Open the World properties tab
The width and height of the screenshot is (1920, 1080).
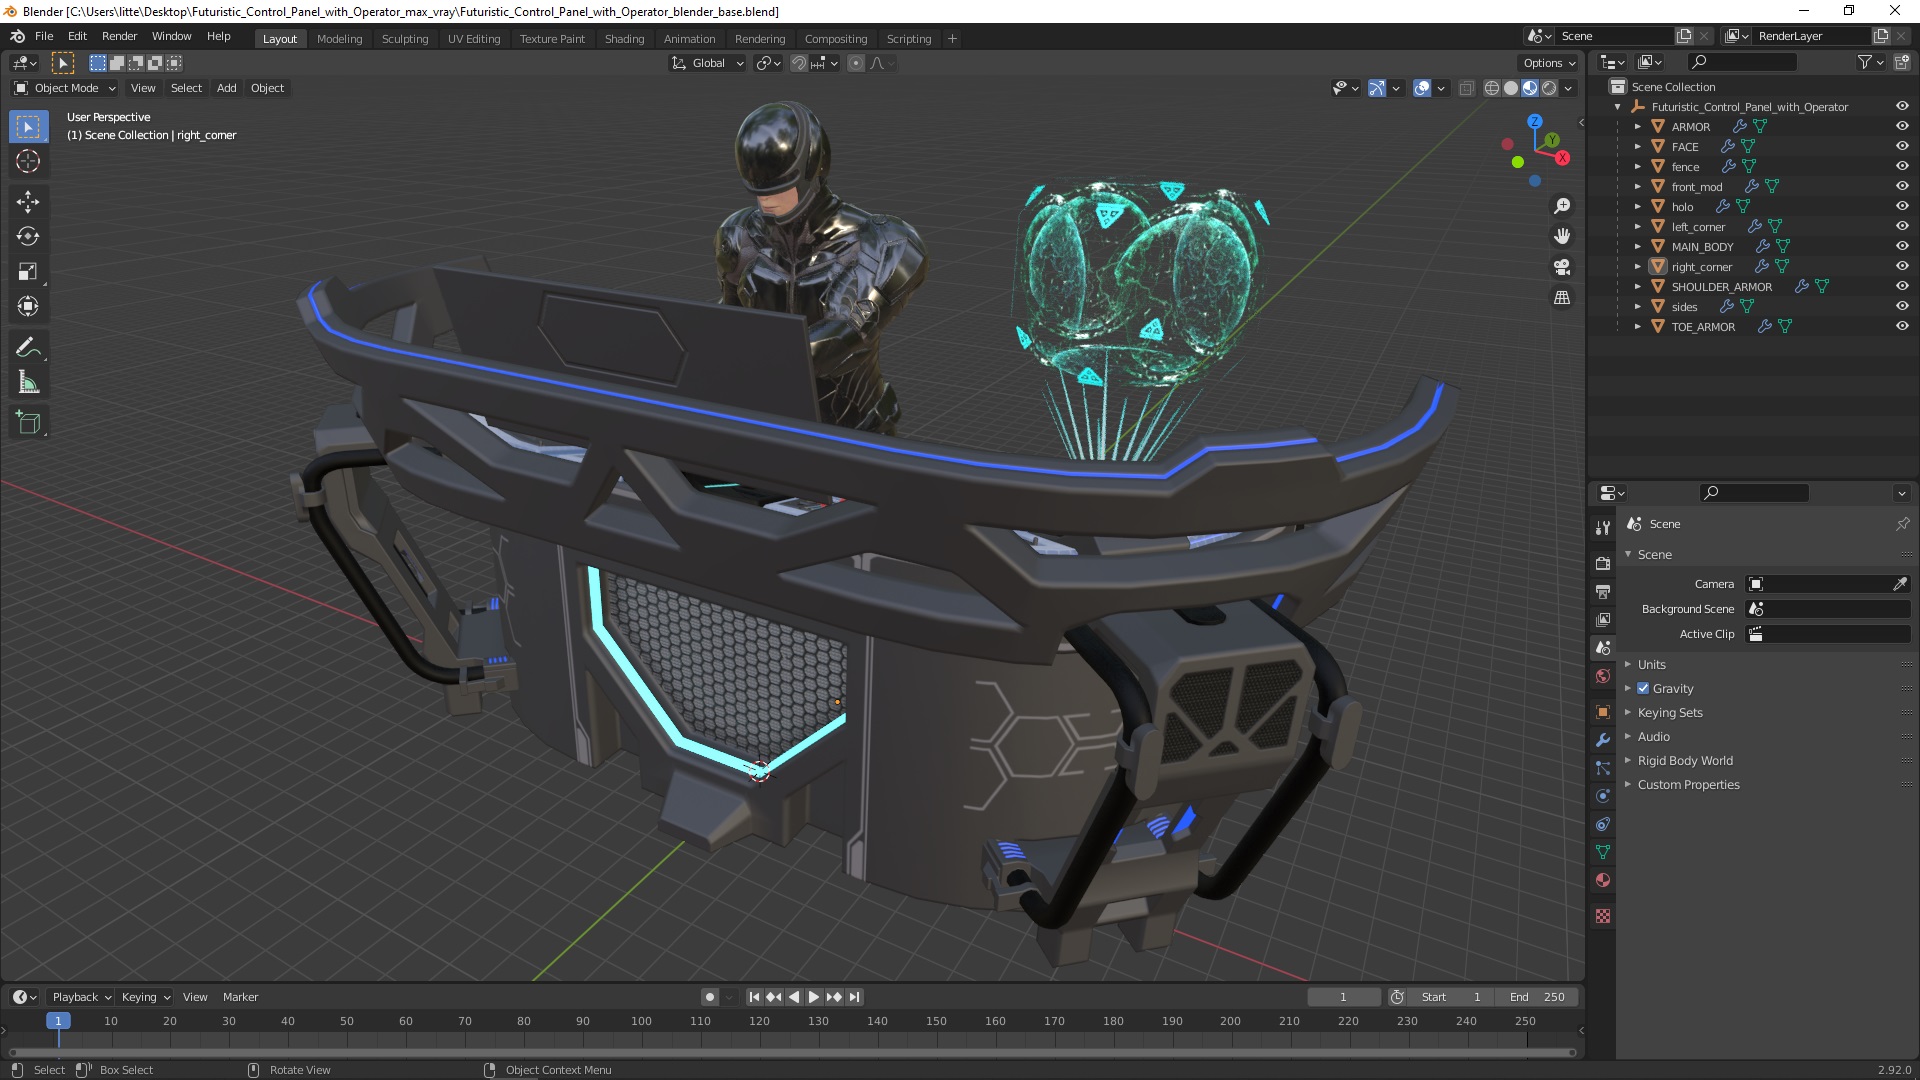[x=1603, y=676]
